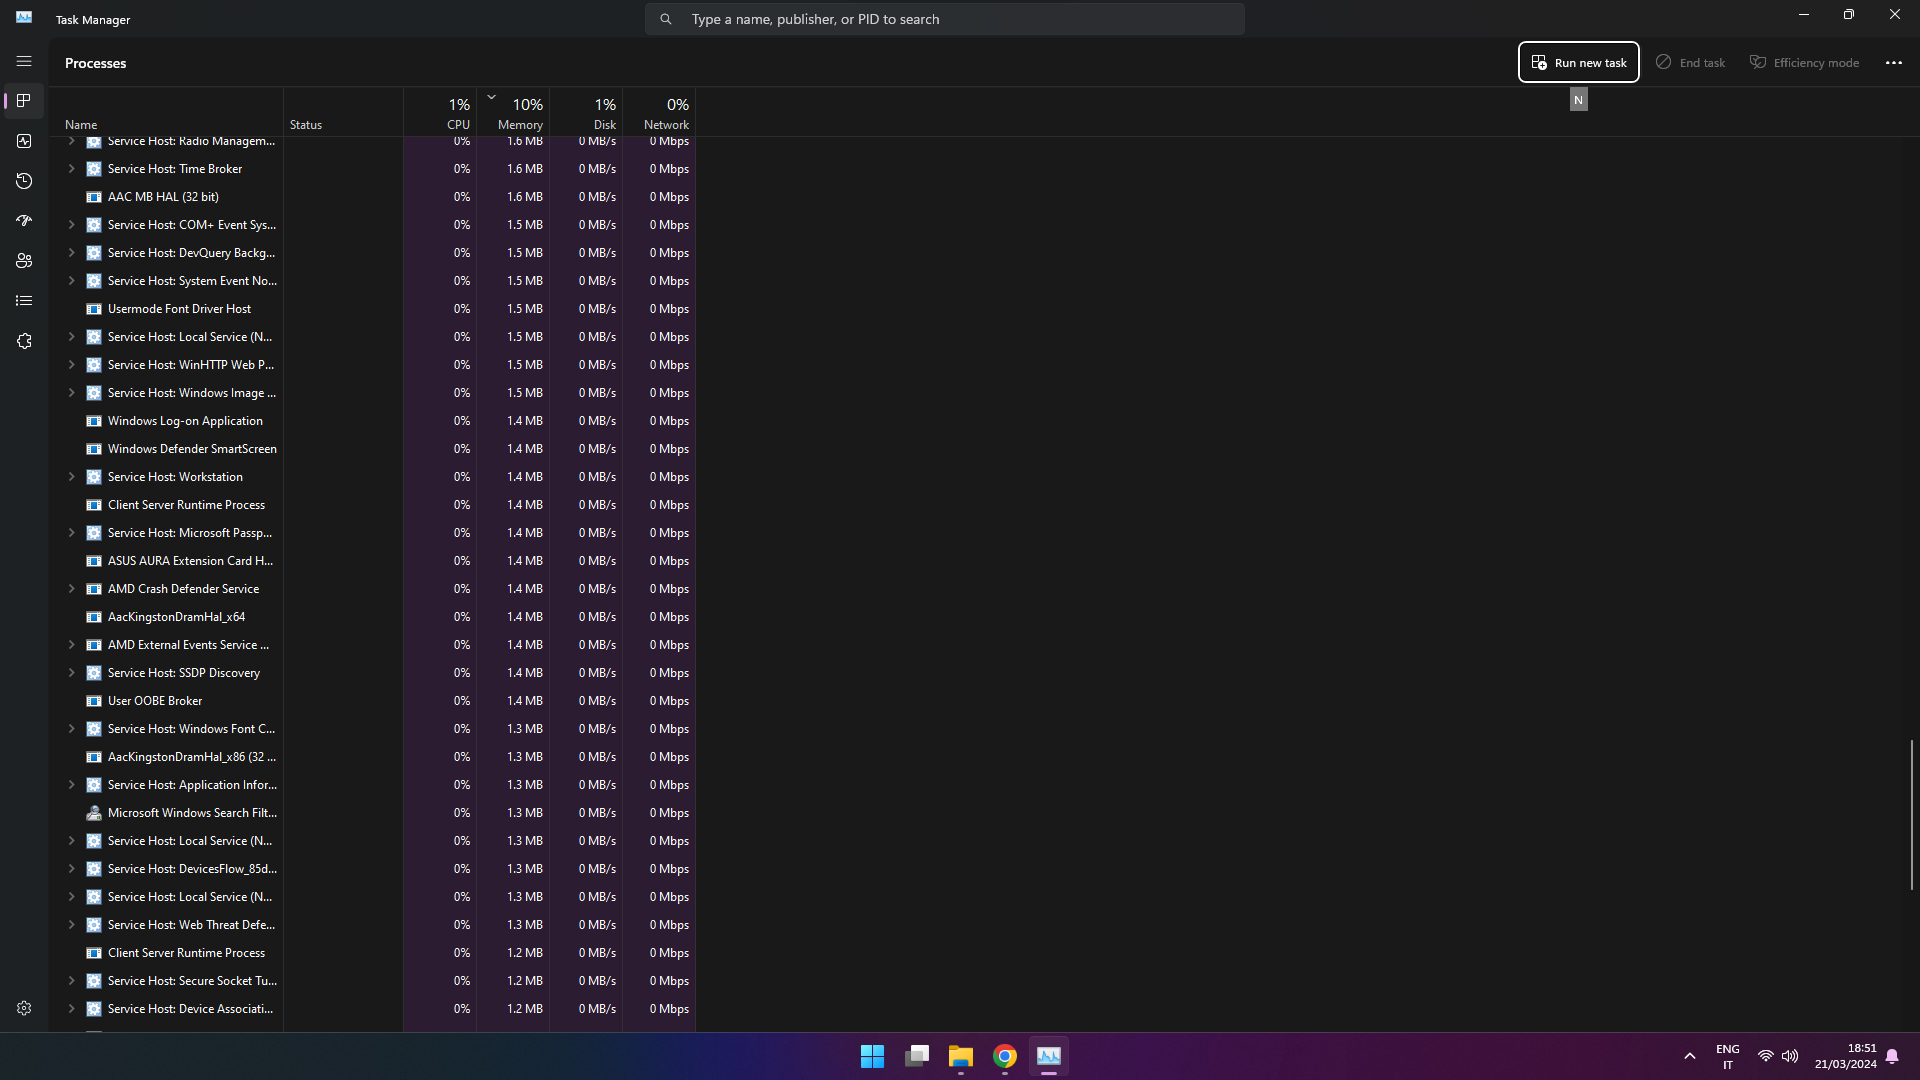Expand Service Host: COM+ Event System
1920x1080 pixels.
coord(71,225)
